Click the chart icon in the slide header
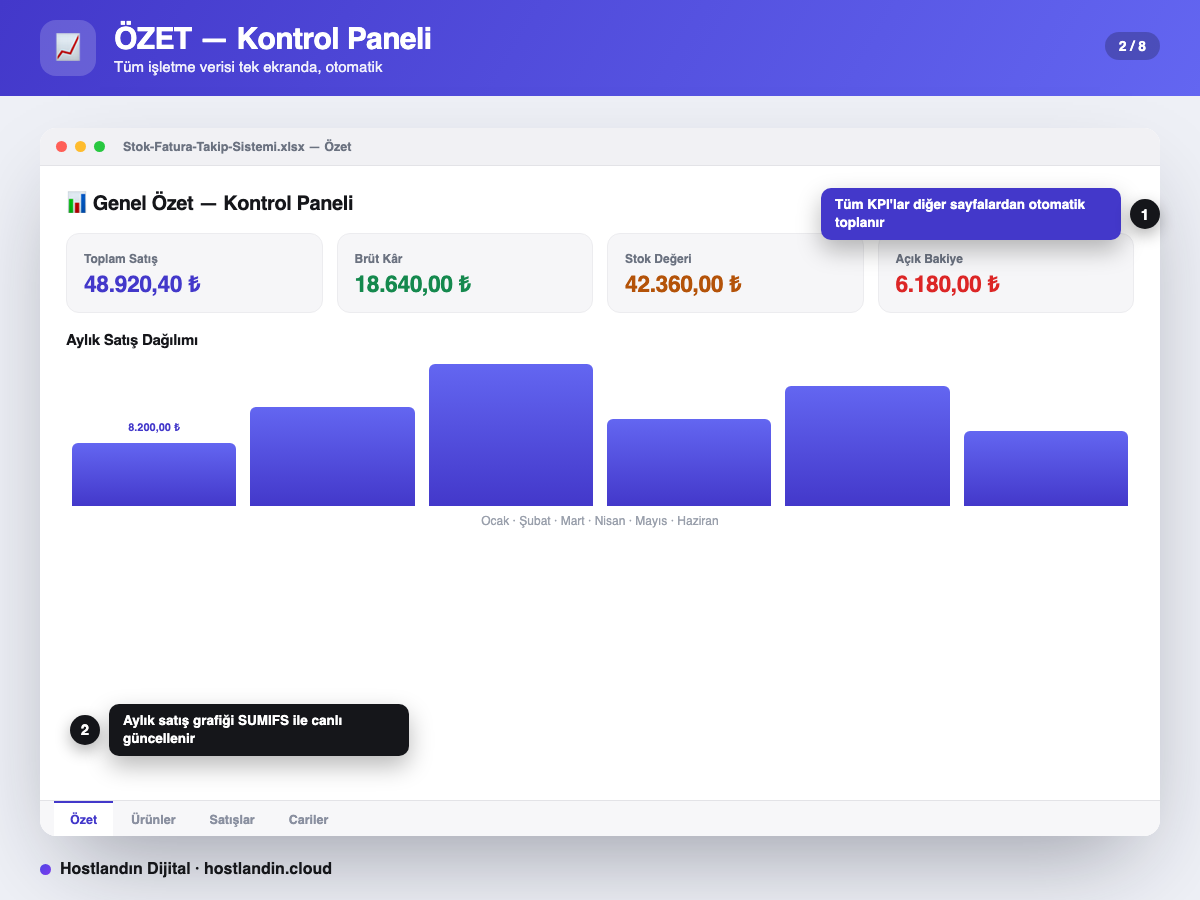Screen dimensions: 1200x900 coord(68,47)
